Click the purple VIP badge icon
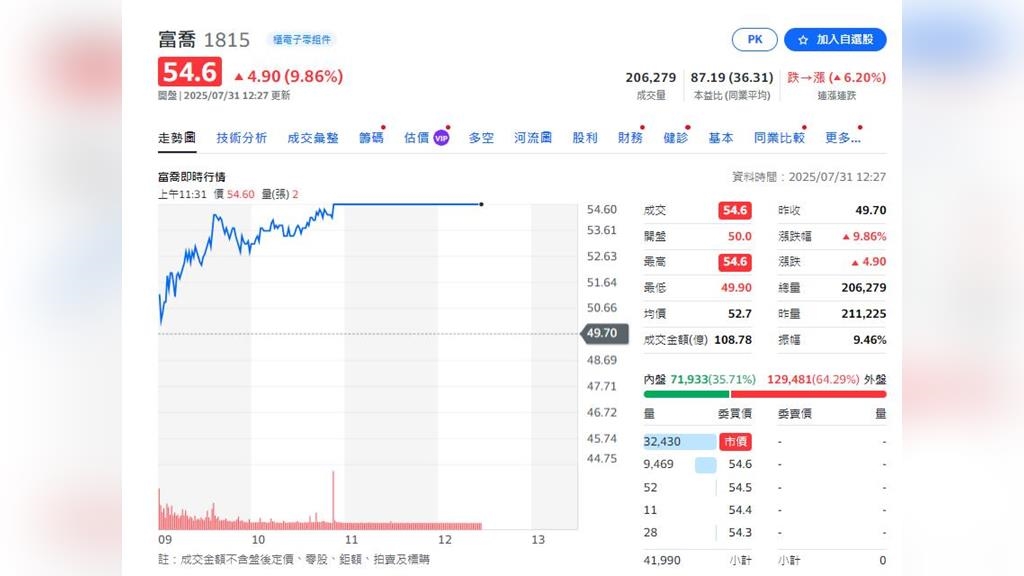The width and height of the screenshot is (1024, 576). 441,138
